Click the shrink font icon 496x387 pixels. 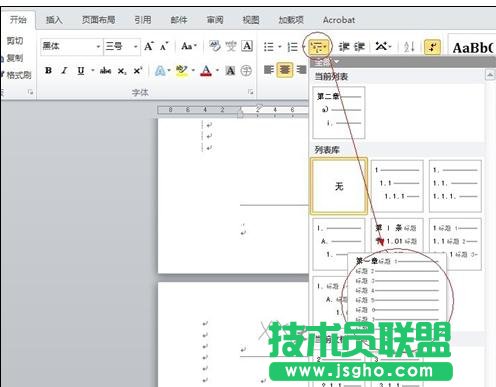(x=164, y=46)
